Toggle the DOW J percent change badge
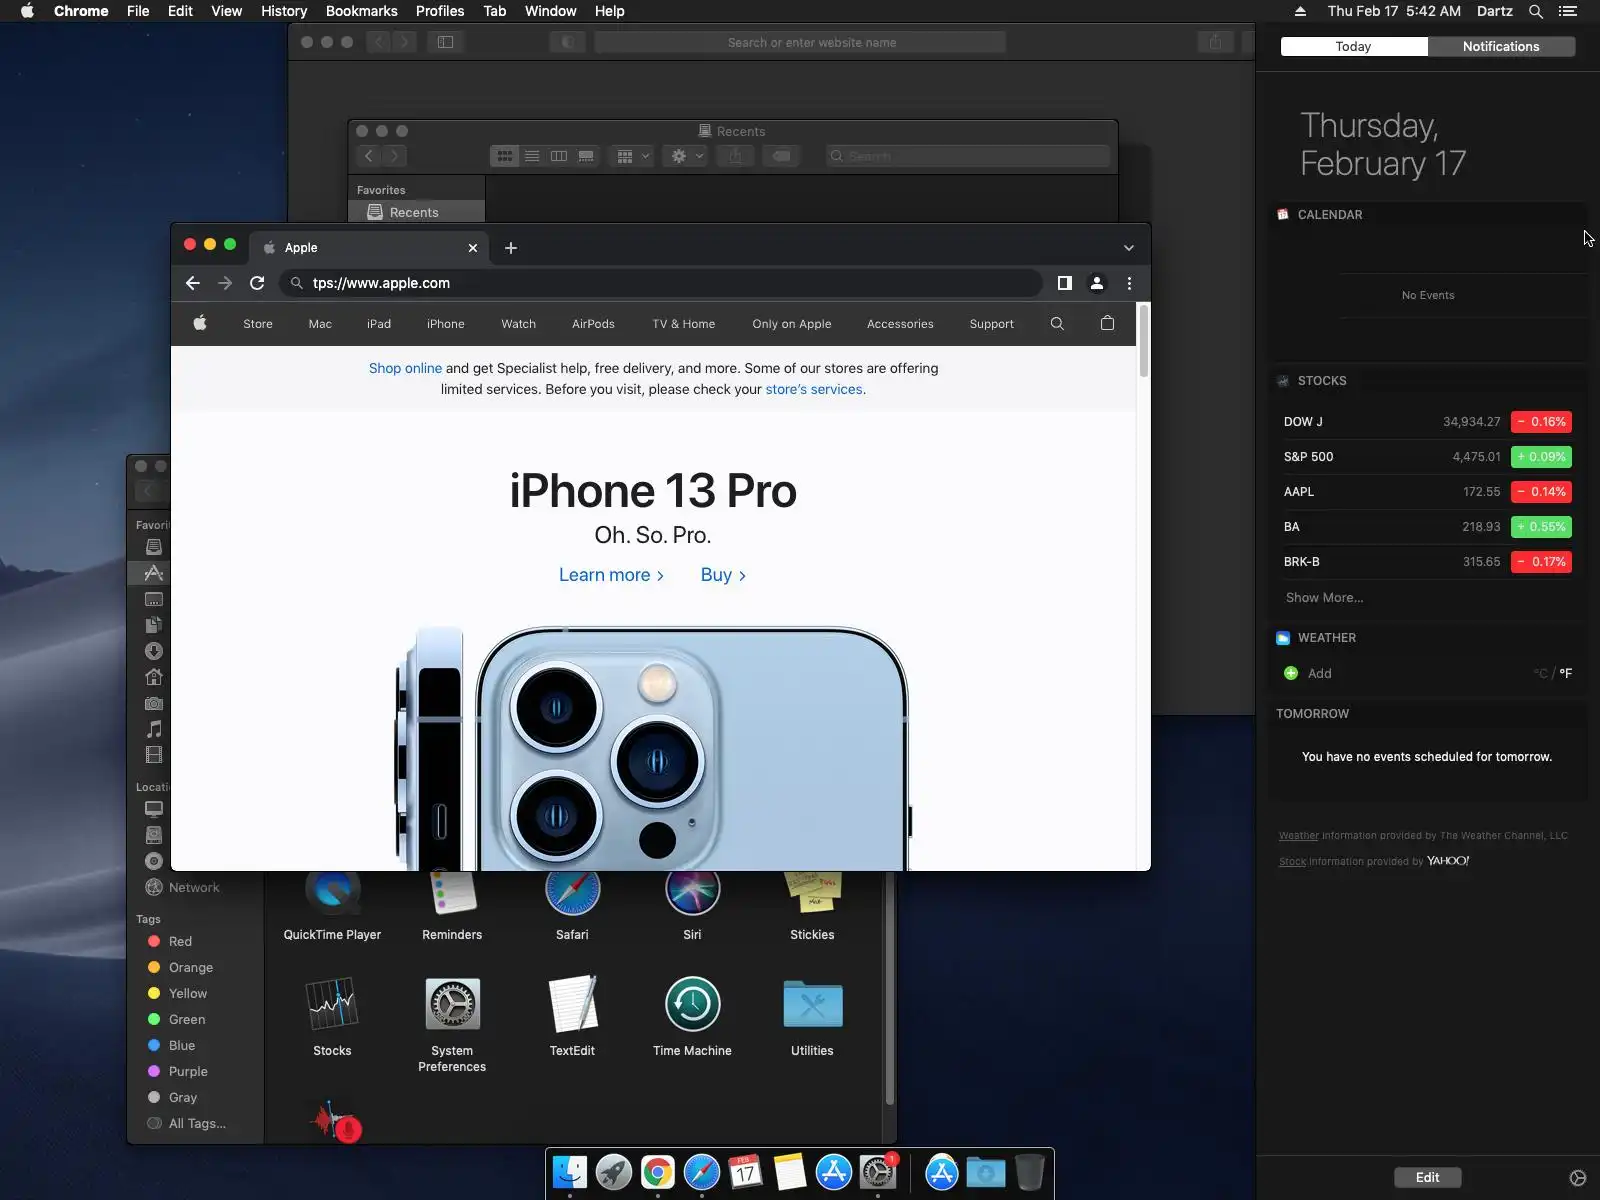Image resolution: width=1600 pixels, height=1200 pixels. coord(1541,422)
